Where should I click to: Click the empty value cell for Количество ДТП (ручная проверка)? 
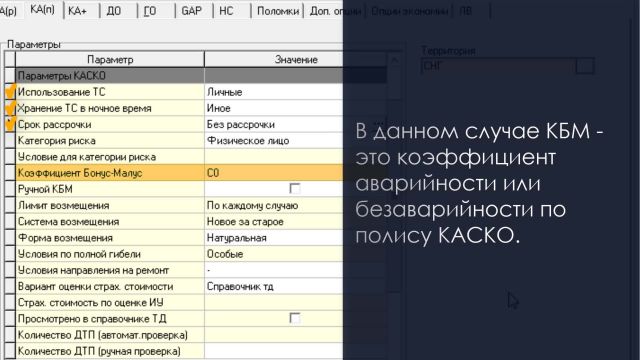click(273, 351)
